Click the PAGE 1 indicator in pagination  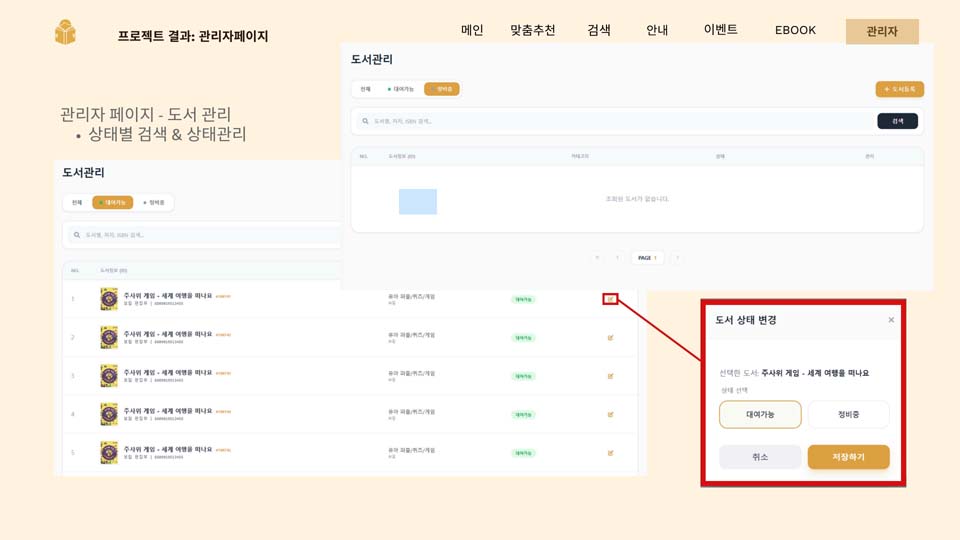[x=647, y=258]
